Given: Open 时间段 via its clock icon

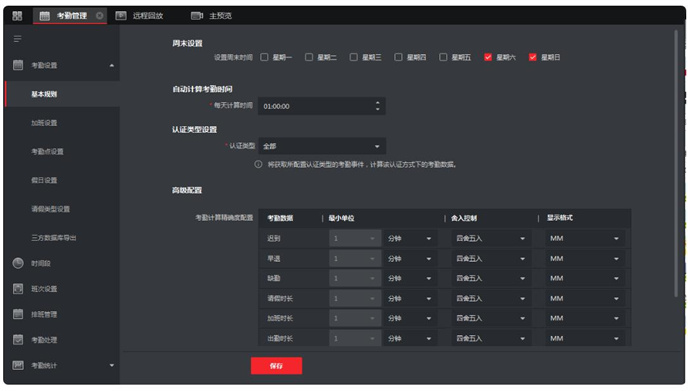Looking at the screenshot, I should pyautogui.click(x=18, y=263).
